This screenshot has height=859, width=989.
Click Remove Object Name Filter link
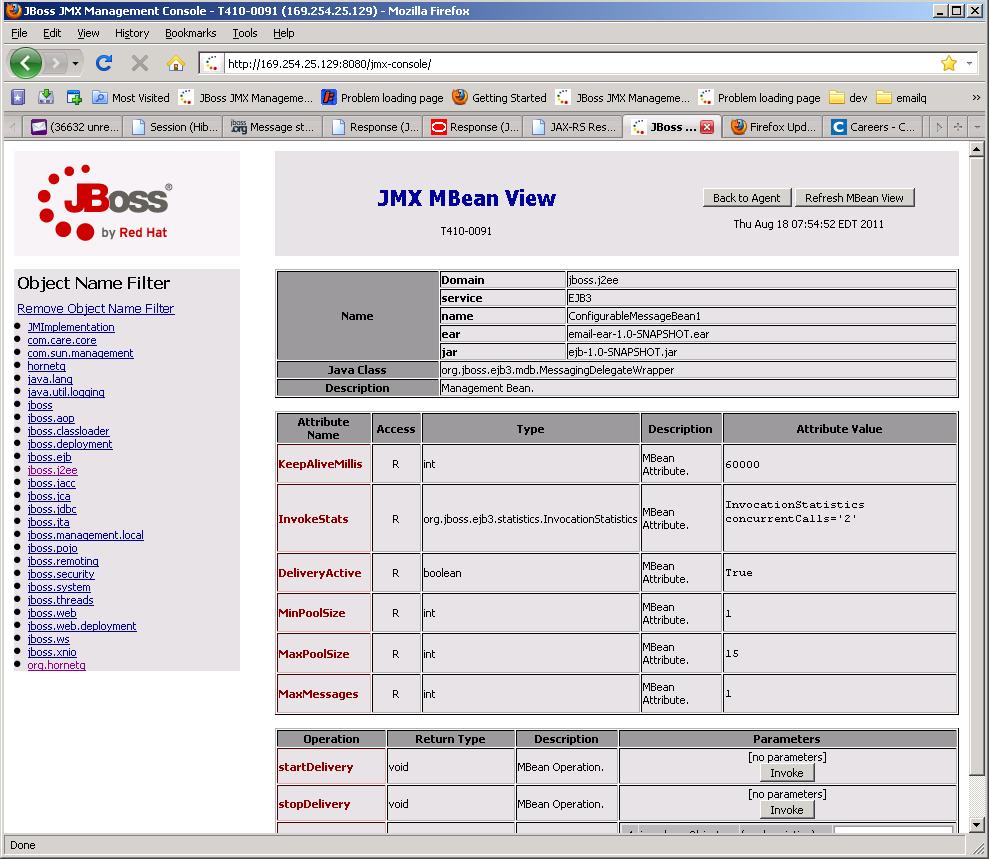point(96,308)
